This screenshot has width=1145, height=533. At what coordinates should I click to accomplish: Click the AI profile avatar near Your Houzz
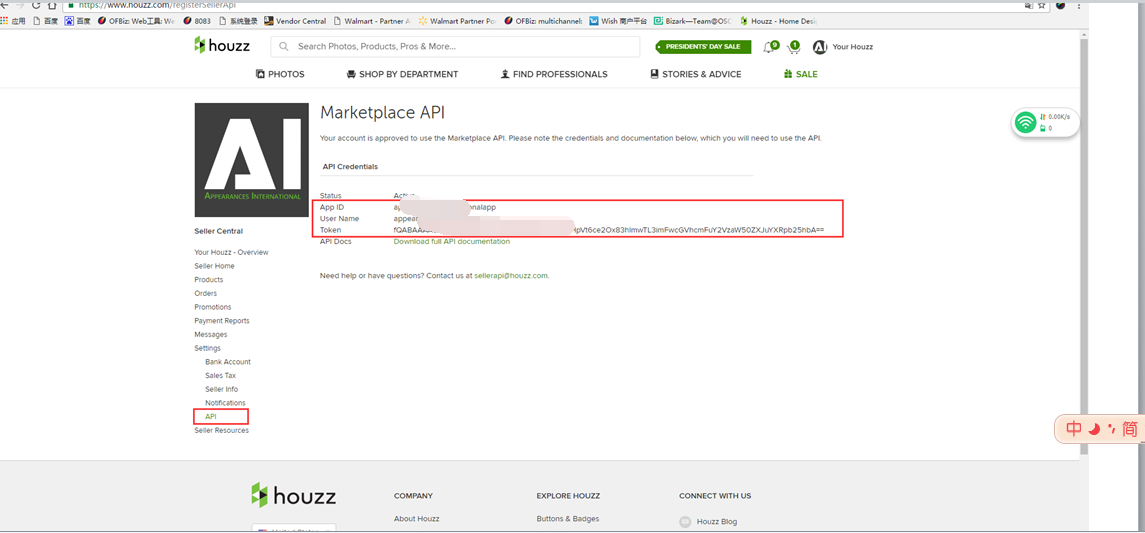pos(820,47)
